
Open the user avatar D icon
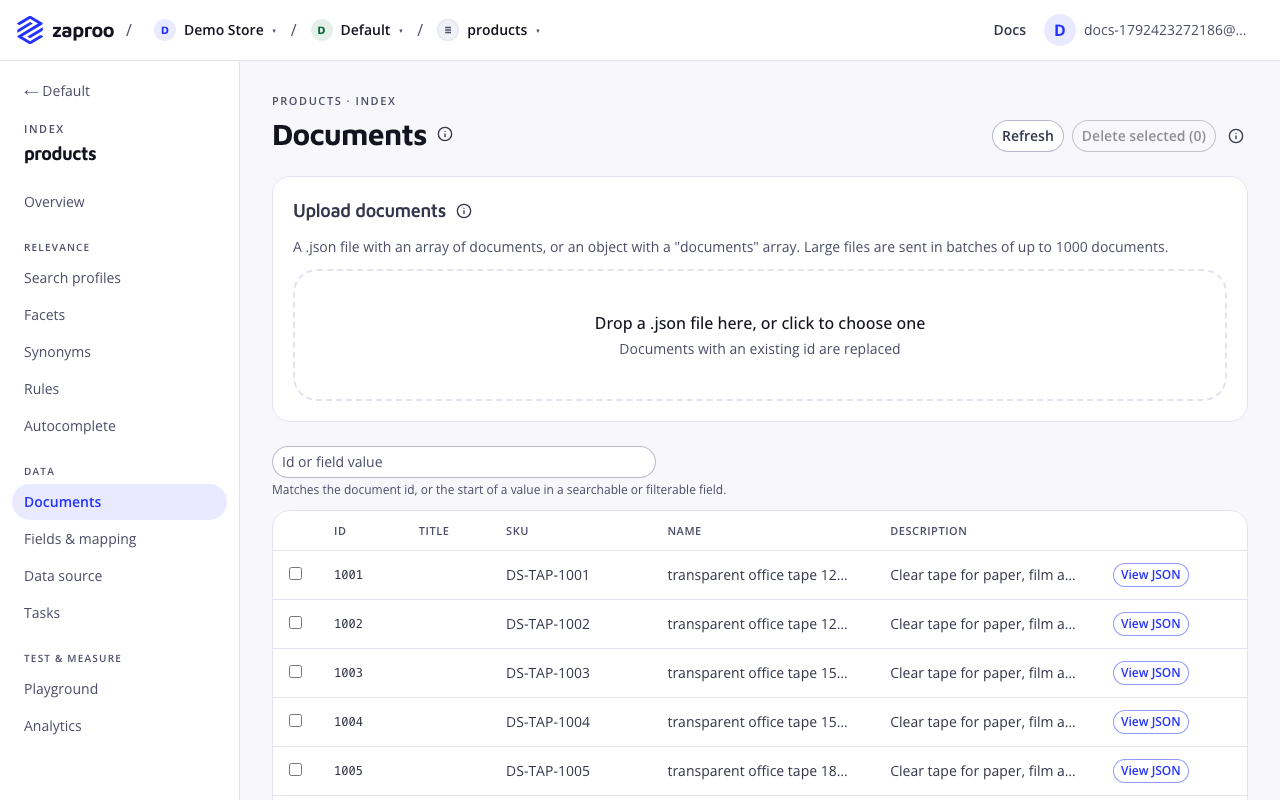[x=1060, y=30]
